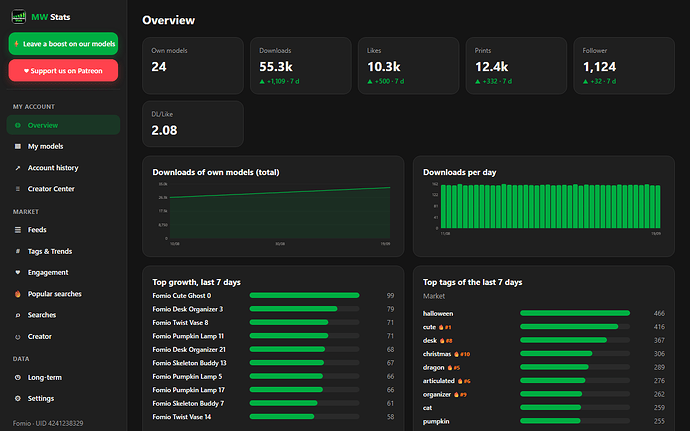Click the 12.4k Prints value
690x431 pixels.
[492, 66]
